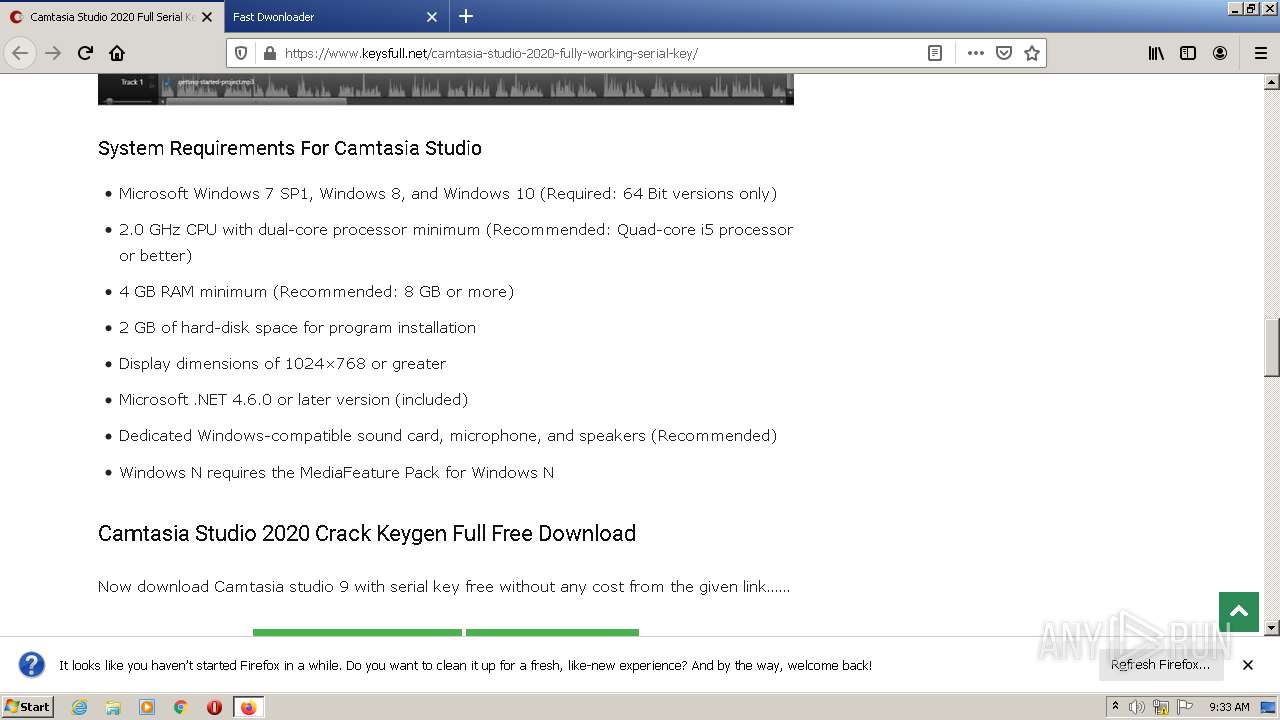Image resolution: width=1280 pixels, height=720 pixels.
Task: Launch Chrome from the taskbar
Action: click(181, 707)
